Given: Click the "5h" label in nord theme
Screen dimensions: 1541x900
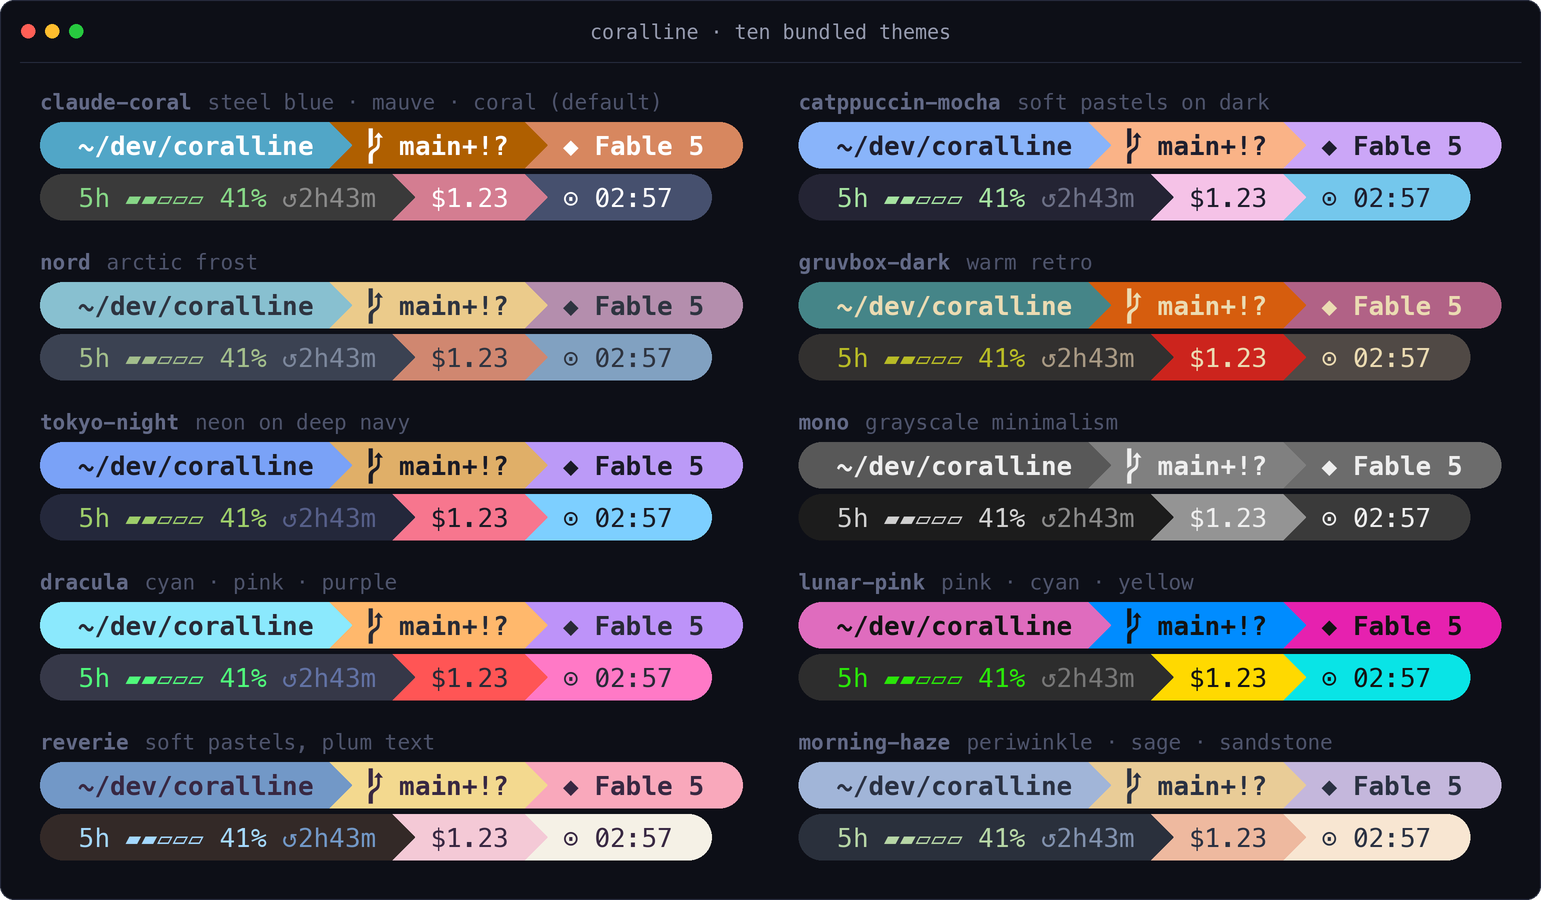Looking at the screenshot, I should [x=94, y=358].
